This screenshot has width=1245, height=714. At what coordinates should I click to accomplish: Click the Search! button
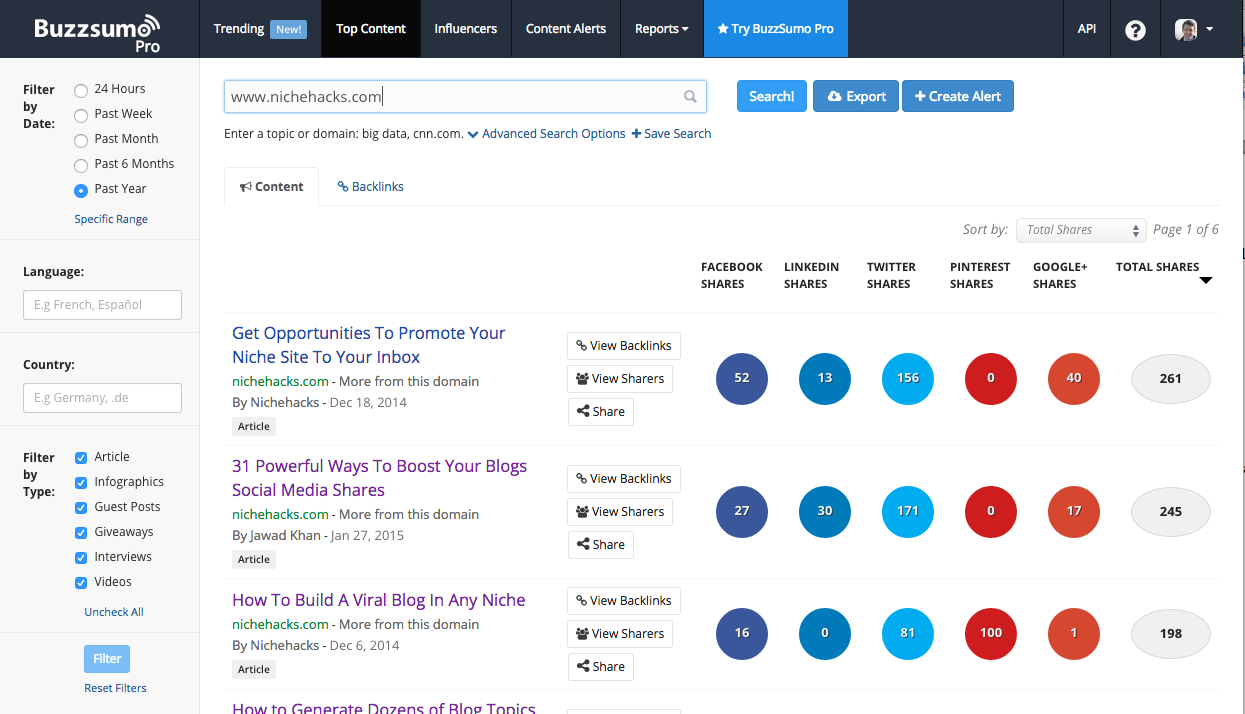tap(772, 96)
